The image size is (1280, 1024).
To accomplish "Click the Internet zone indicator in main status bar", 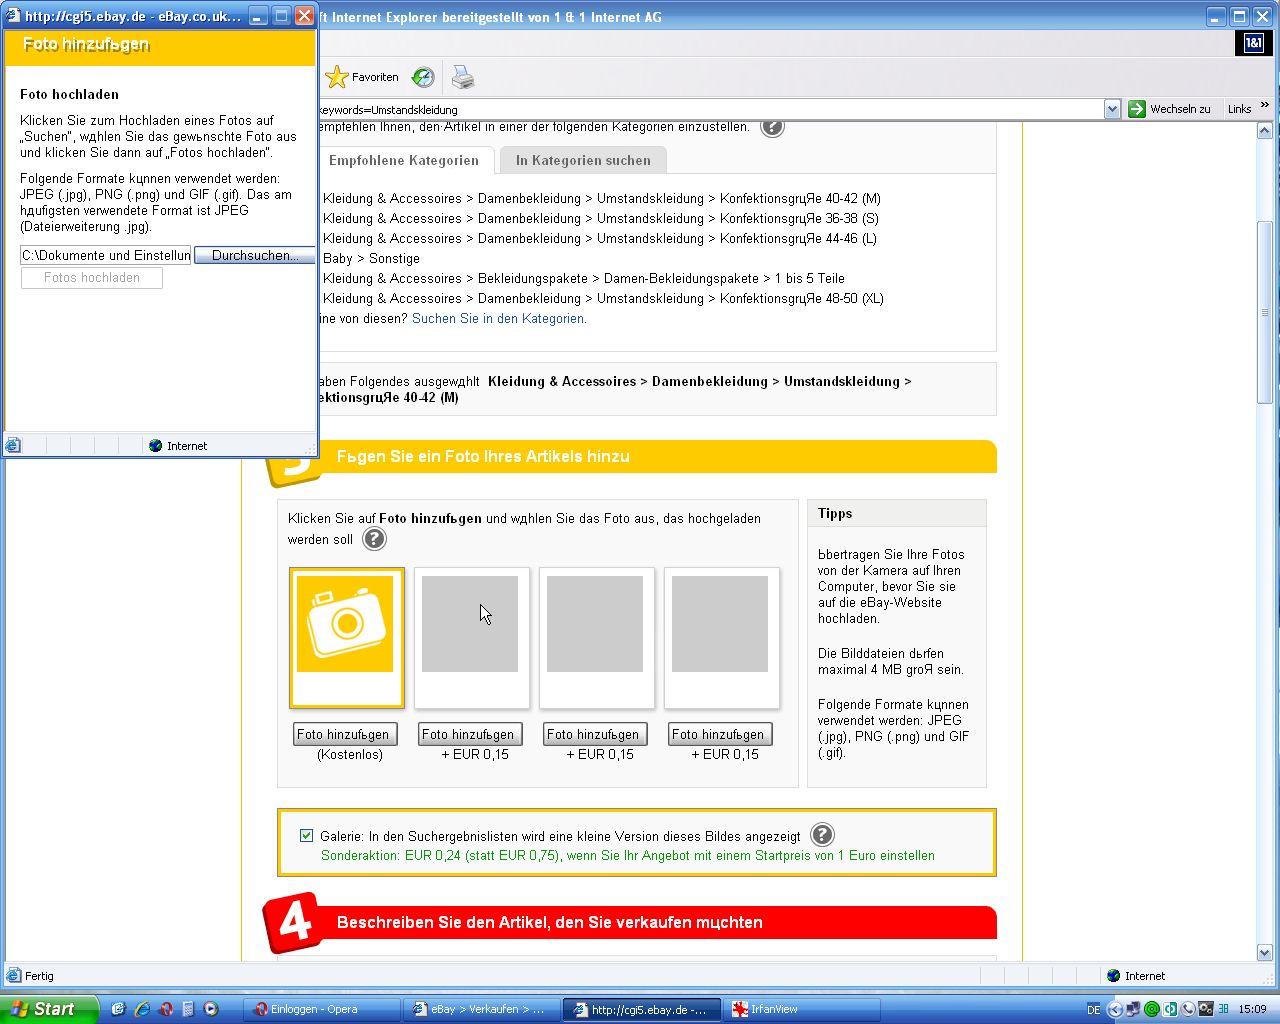I will pos(1136,975).
